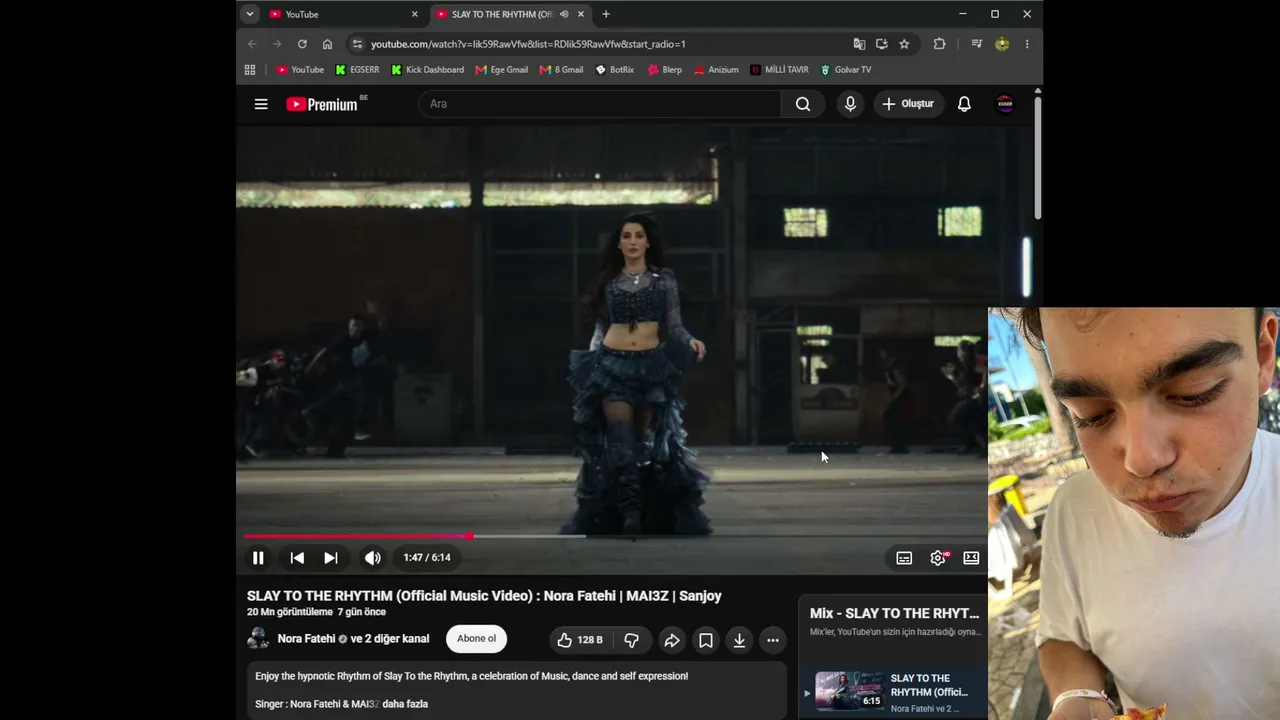Image resolution: width=1280 pixels, height=720 pixels.
Task: Toggle subtitles on the video
Action: point(904,558)
